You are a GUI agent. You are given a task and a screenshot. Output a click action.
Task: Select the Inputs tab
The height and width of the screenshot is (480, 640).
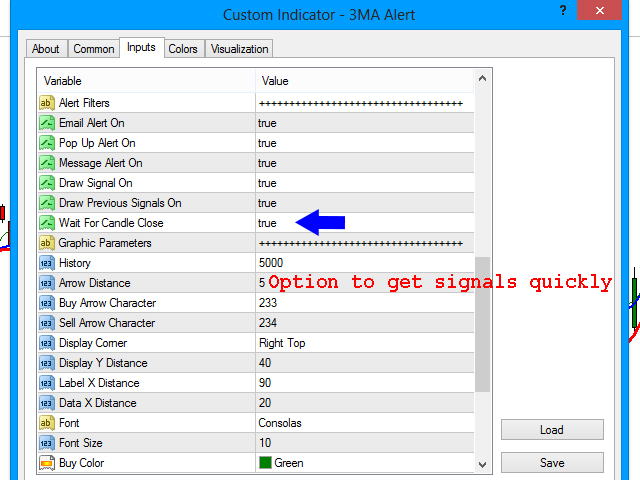pos(141,47)
